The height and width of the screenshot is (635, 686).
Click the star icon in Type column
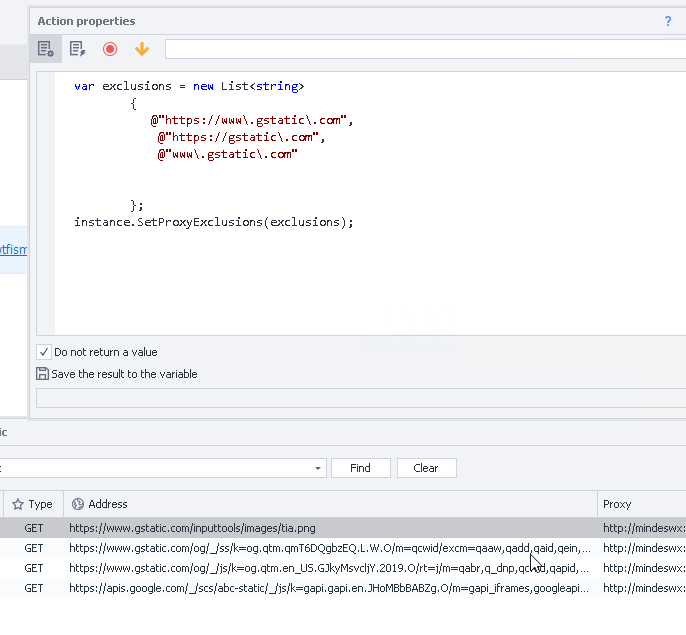pos(17,504)
